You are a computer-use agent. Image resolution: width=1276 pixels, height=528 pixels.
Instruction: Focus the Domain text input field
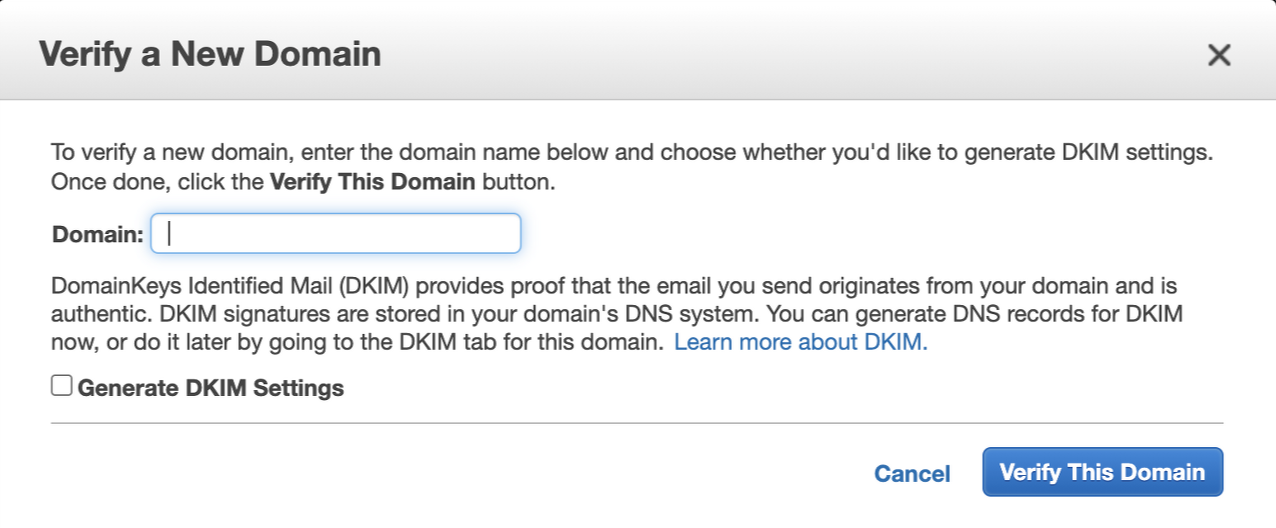pyautogui.click(x=335, y=234)
